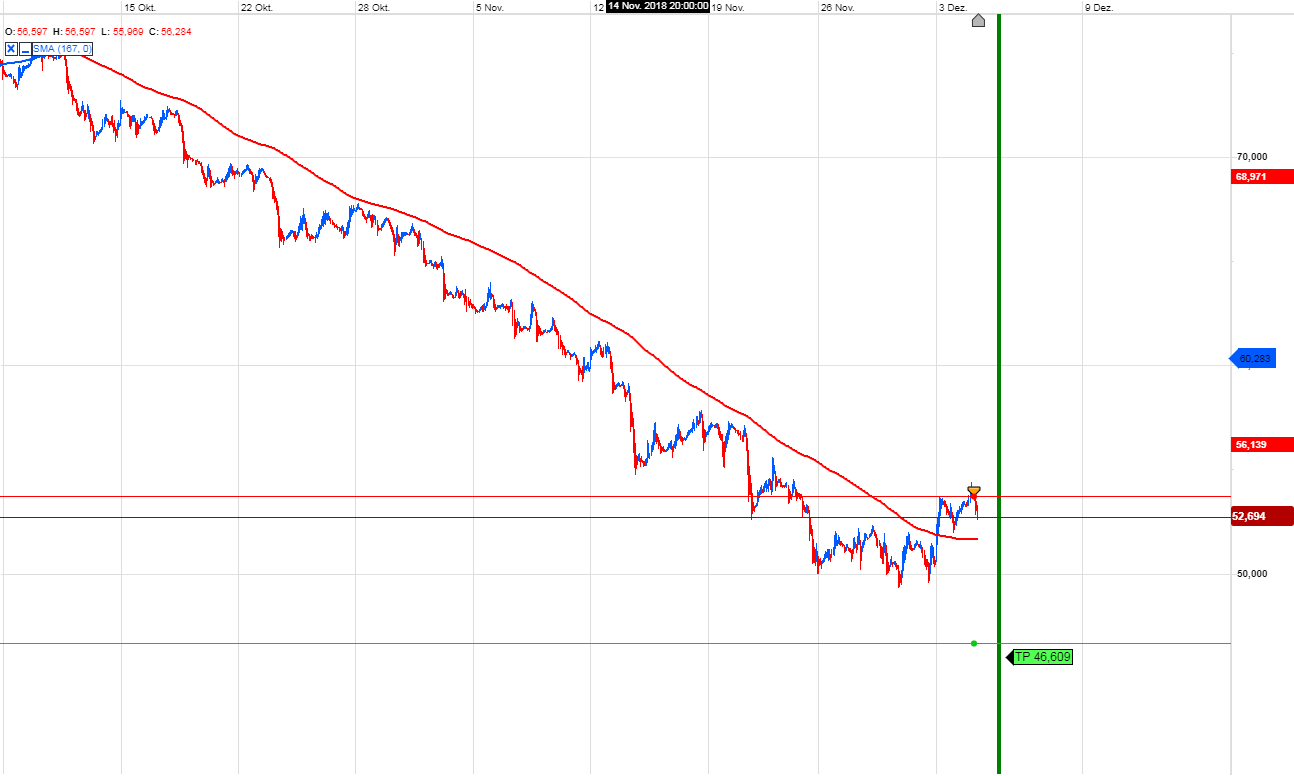Click the 50,000 price axis label
1294x776 pixels.
point(1250,573)
